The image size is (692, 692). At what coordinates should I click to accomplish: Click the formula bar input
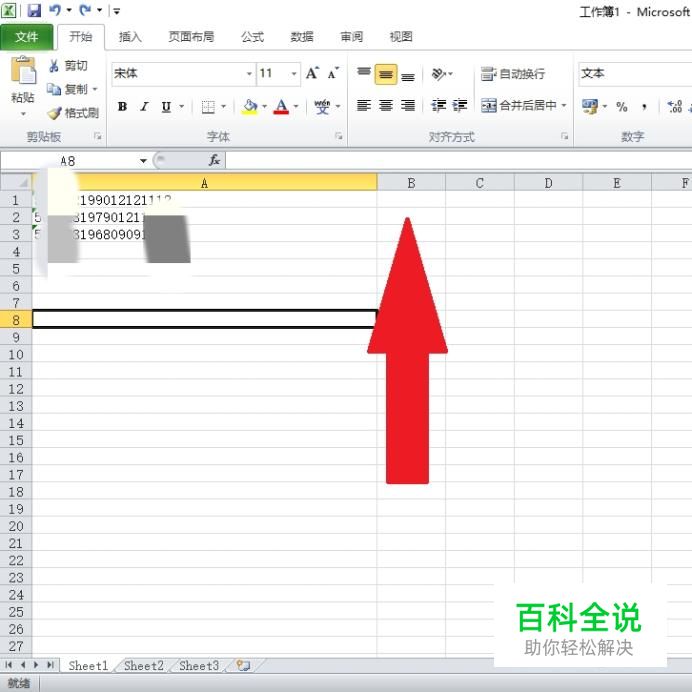coord(458,161)
